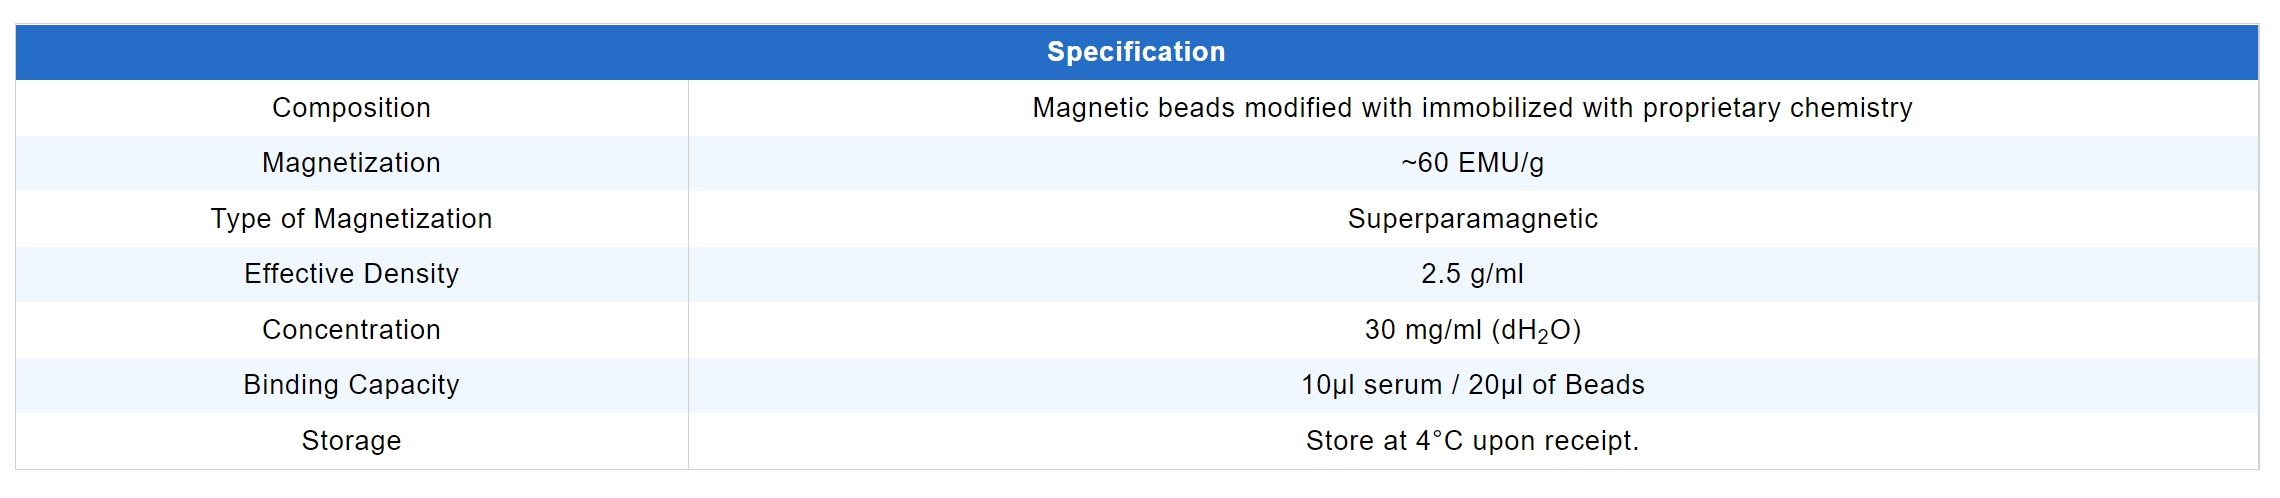The image size is (2280, 498).
Task: Select the 2.5 g/ml density value
Action: 1472,274
